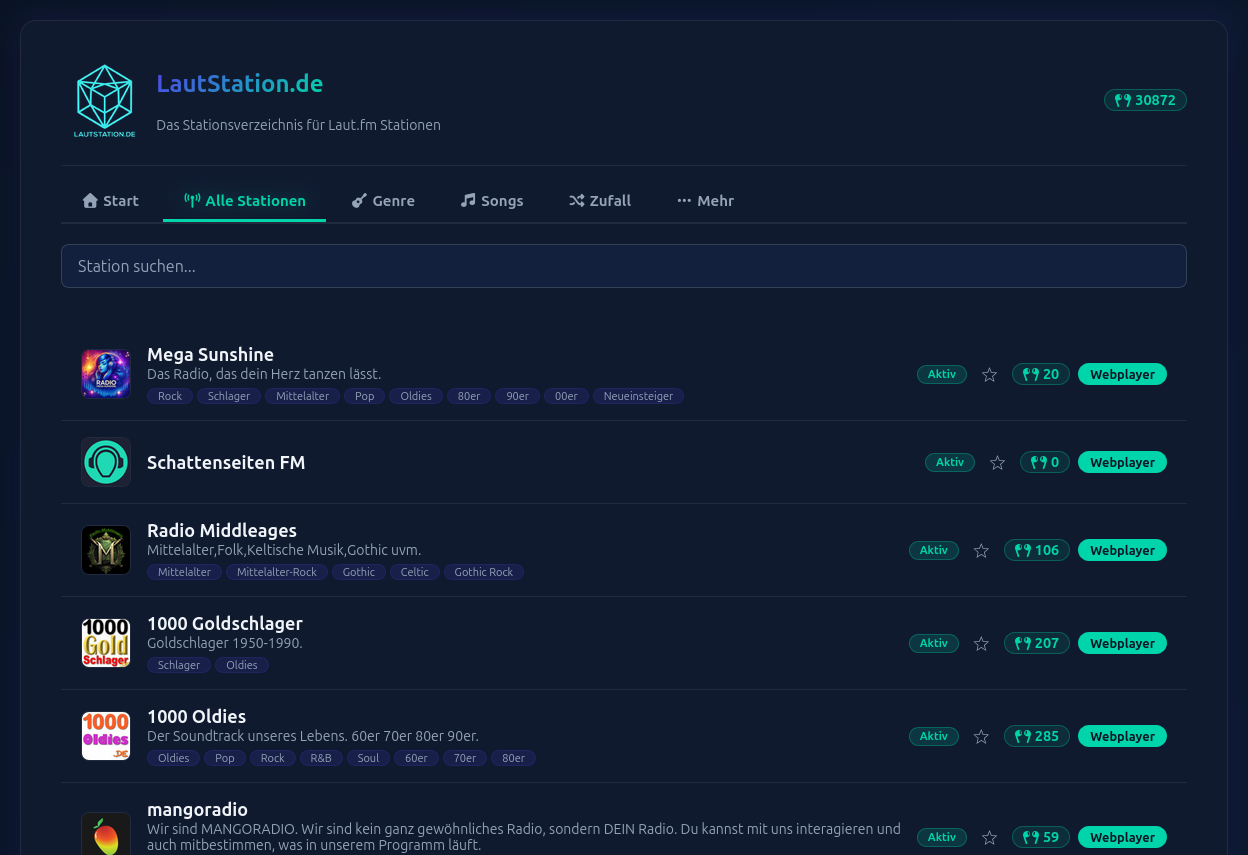
Task: Open the Genre tab
Action: pos(383,201)
